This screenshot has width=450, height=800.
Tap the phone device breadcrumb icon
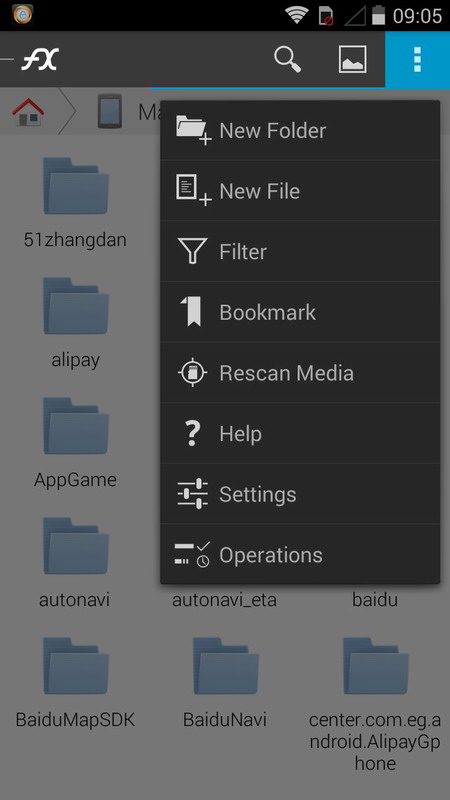(x=110, y=111)
